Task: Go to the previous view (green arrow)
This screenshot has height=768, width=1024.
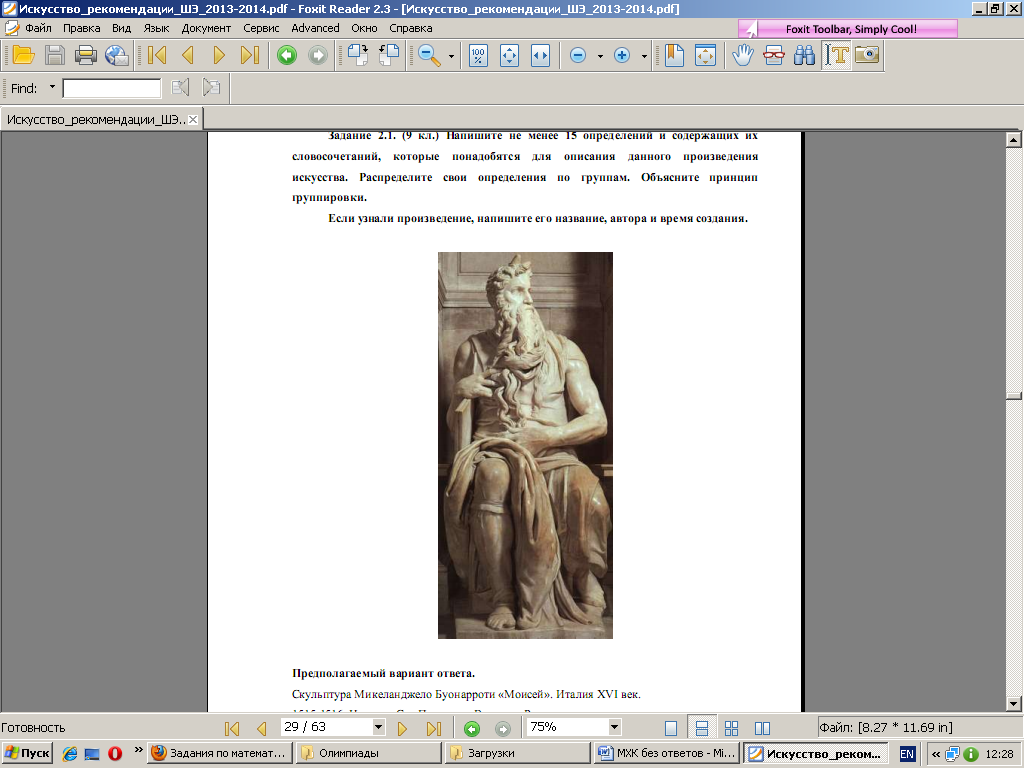Action: 287,56
